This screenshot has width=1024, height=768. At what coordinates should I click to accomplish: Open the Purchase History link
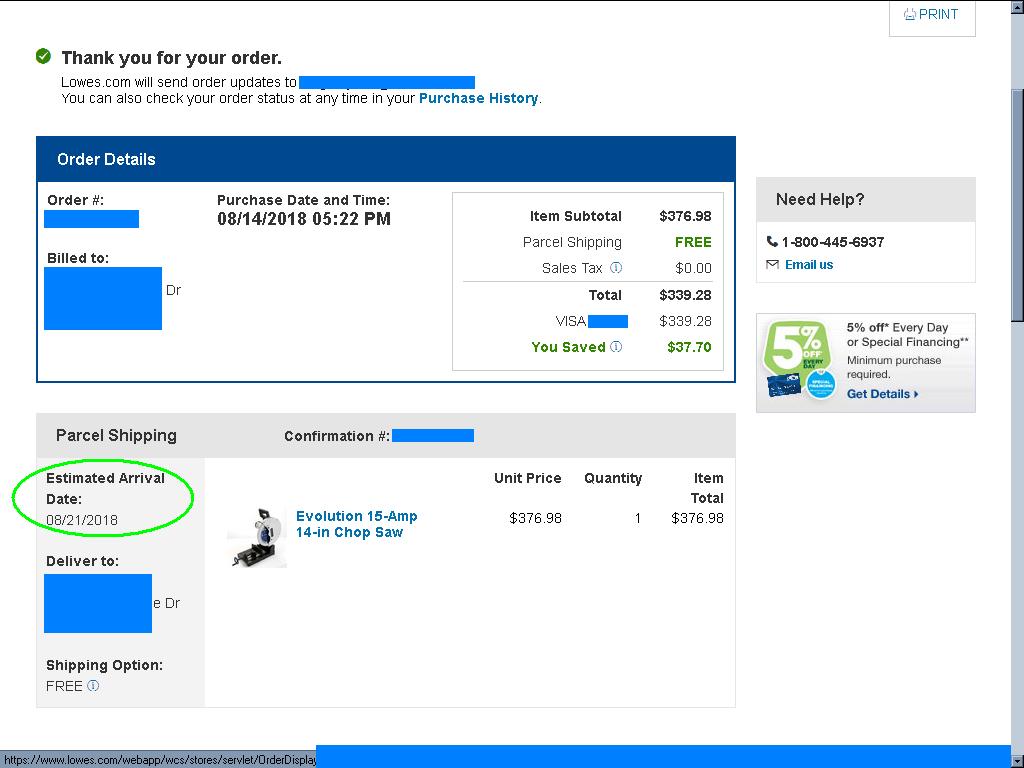tap(479, 99)
